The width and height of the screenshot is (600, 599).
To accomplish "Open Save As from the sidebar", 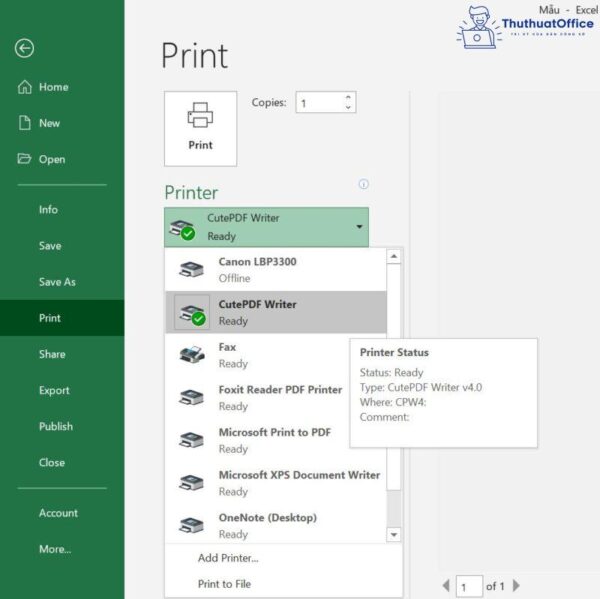I will coord(57,282).
